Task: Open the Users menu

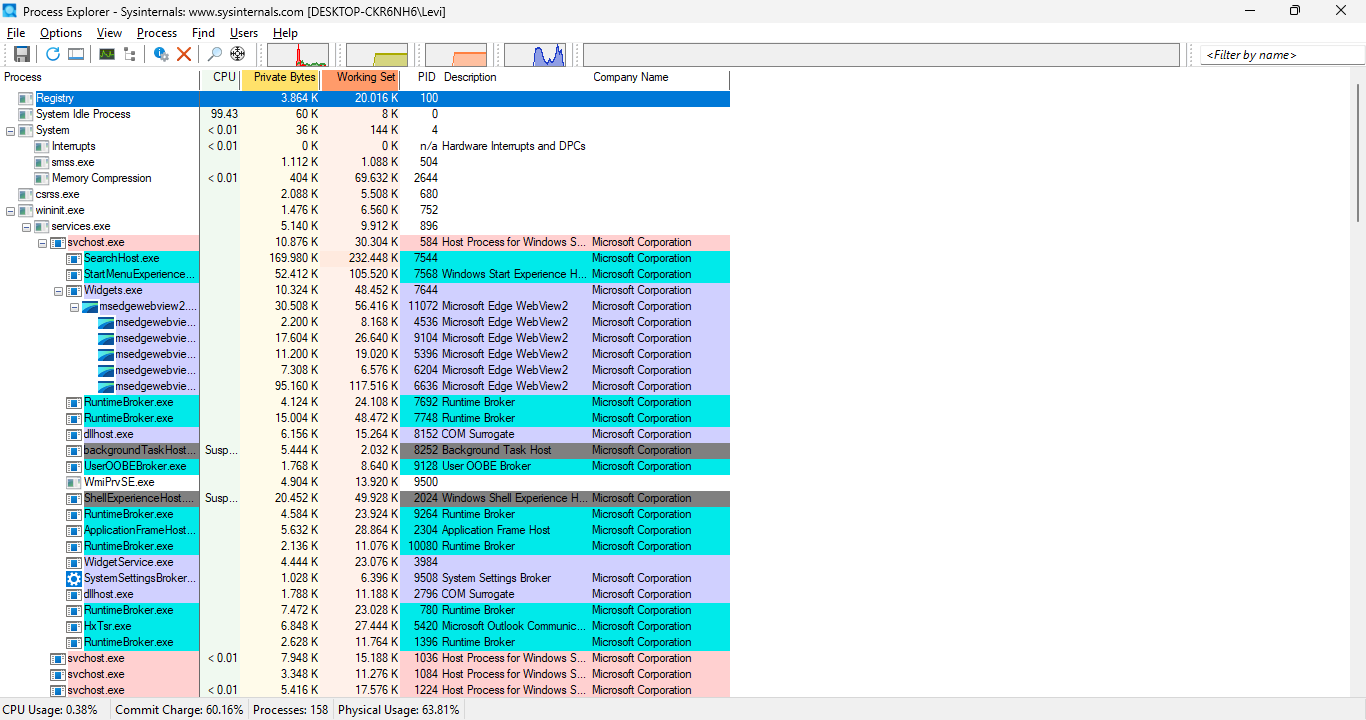Action: (244, 33)
